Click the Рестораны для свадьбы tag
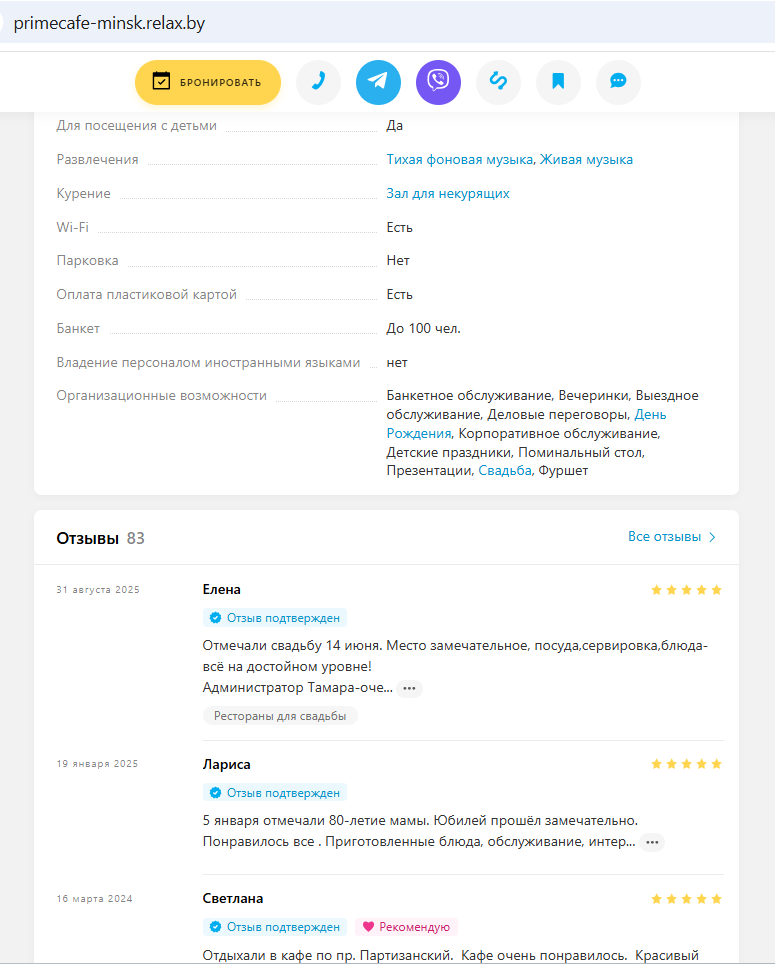The height and width of the screenshot is (964, 775). [280, 716]
